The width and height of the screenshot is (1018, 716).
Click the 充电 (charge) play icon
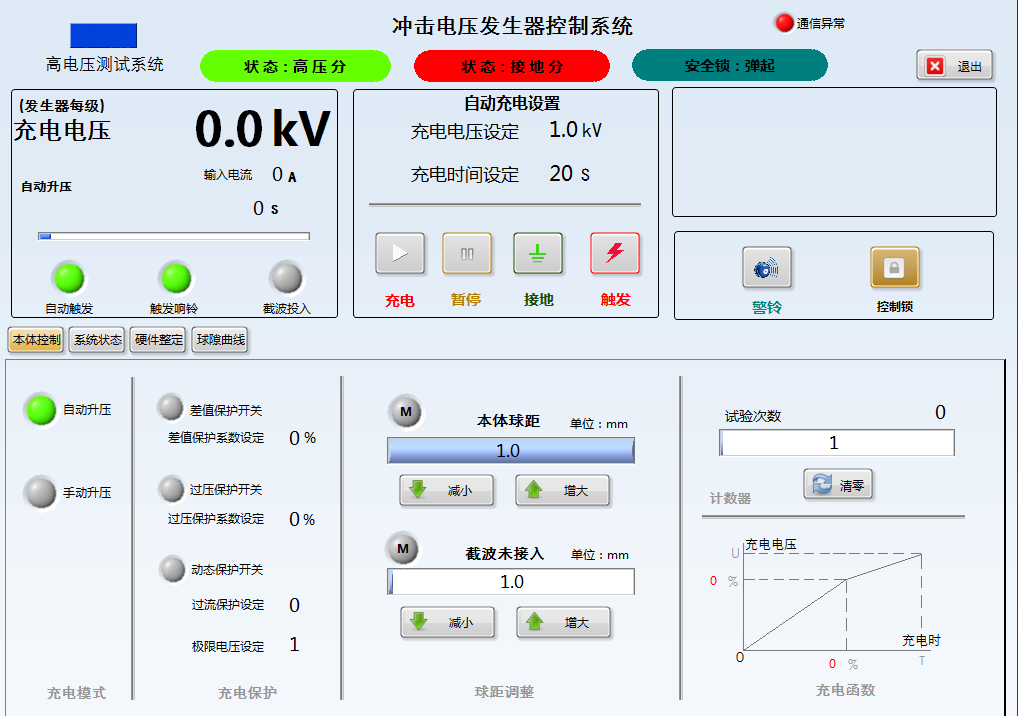400,254
